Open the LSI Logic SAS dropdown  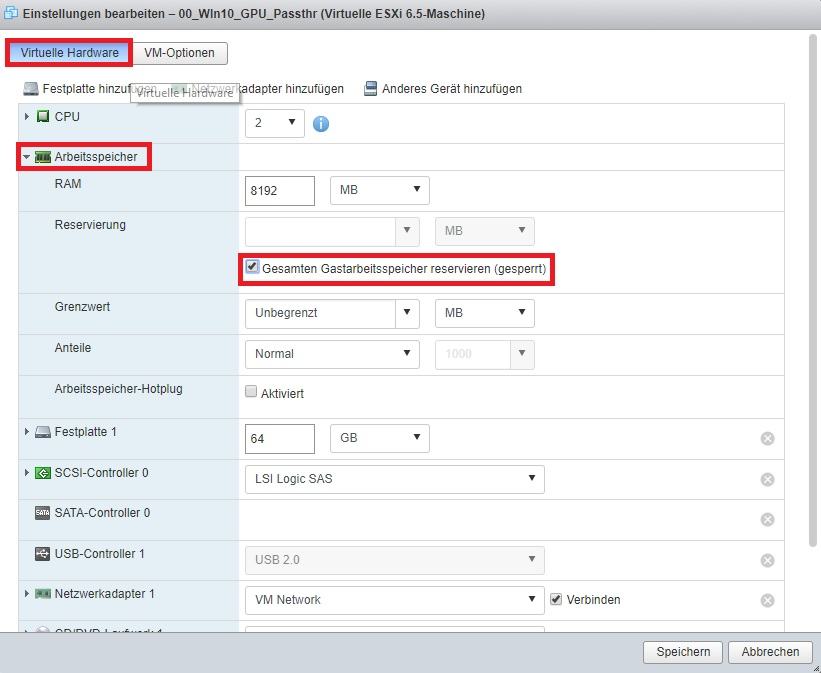(x=395, y=479)
